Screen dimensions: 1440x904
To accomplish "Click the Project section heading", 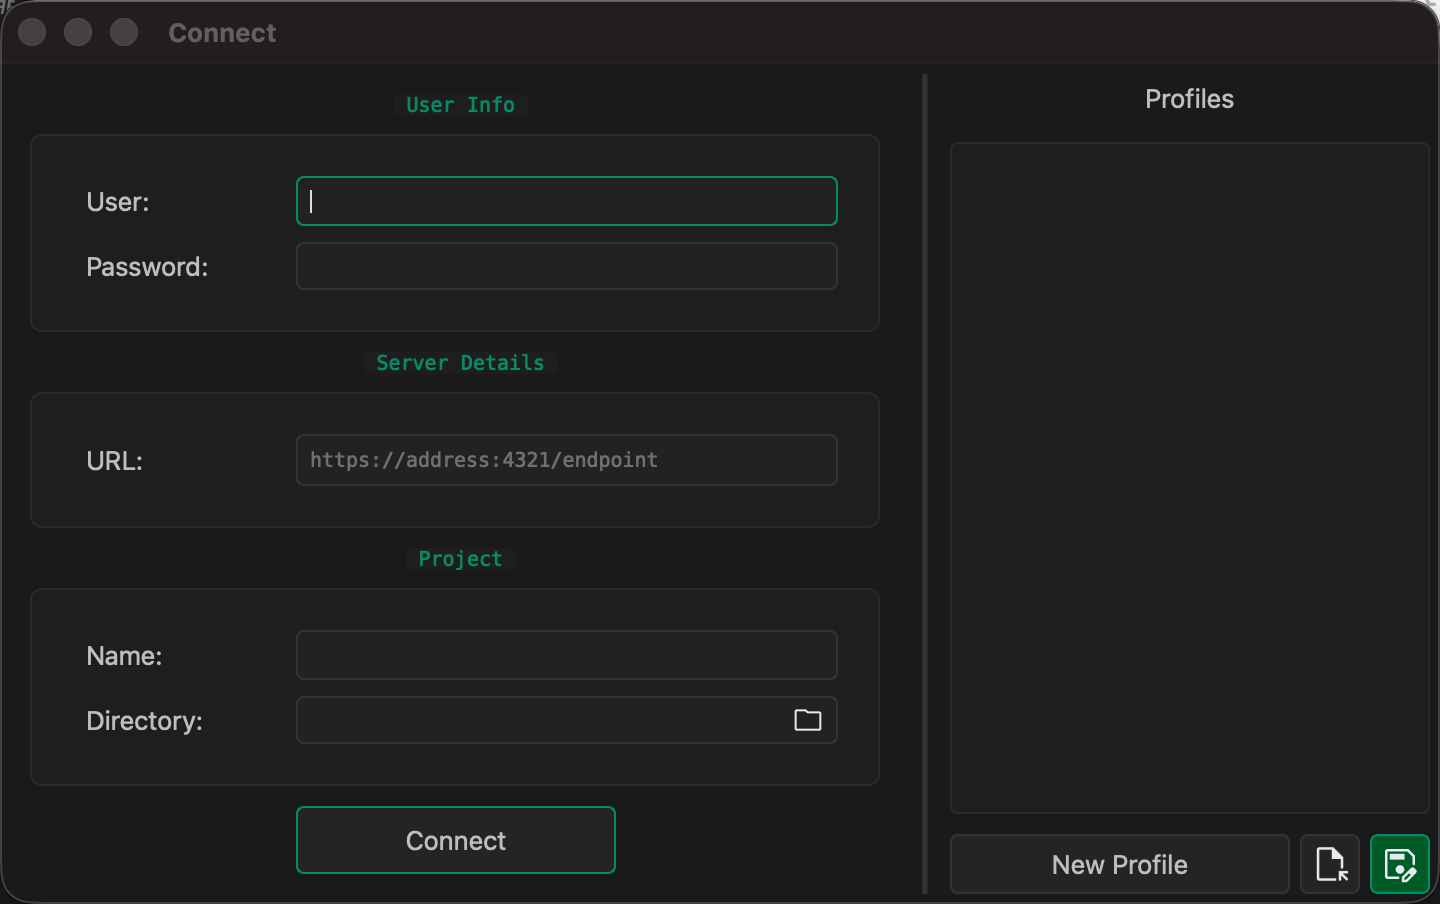I will 460,559.
